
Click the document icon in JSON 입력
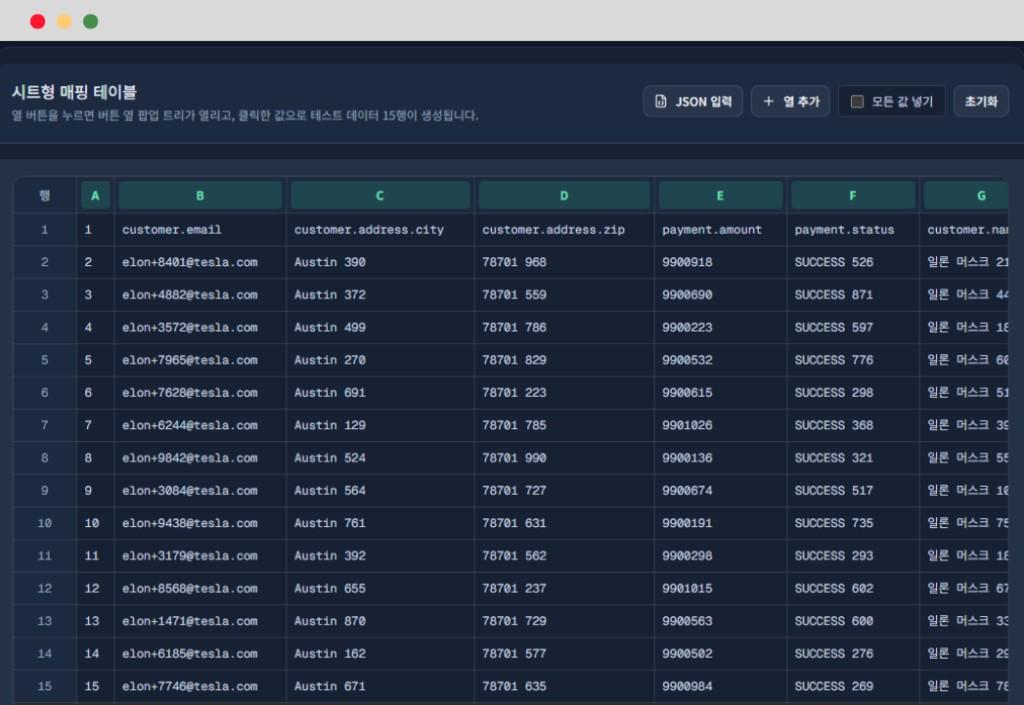(661, 101)
